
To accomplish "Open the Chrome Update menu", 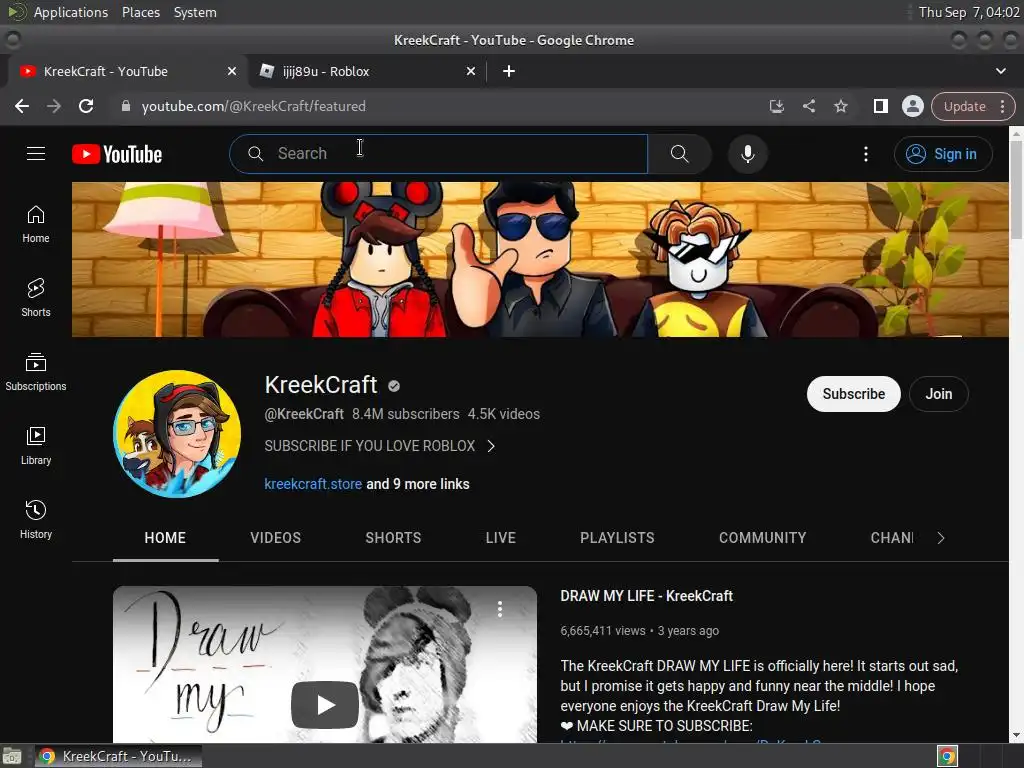I will point(973,106).
